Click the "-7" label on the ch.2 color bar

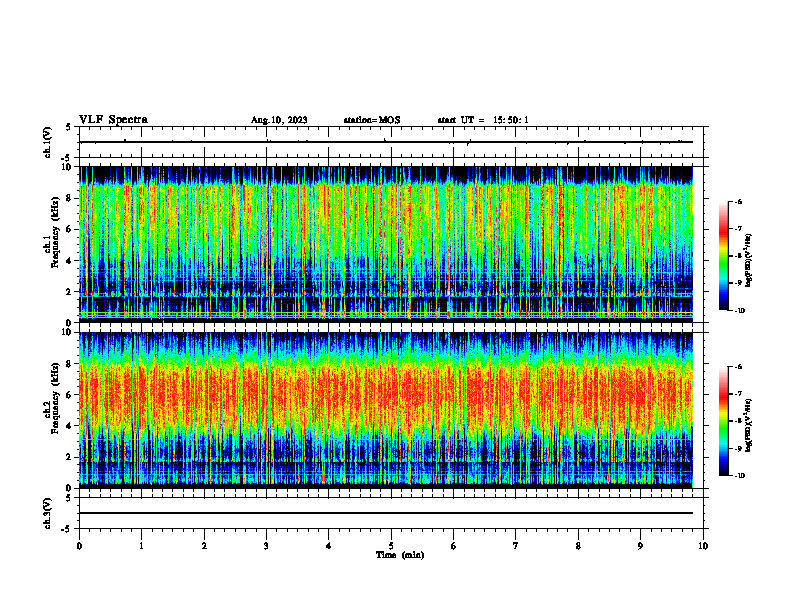point(738,394)
